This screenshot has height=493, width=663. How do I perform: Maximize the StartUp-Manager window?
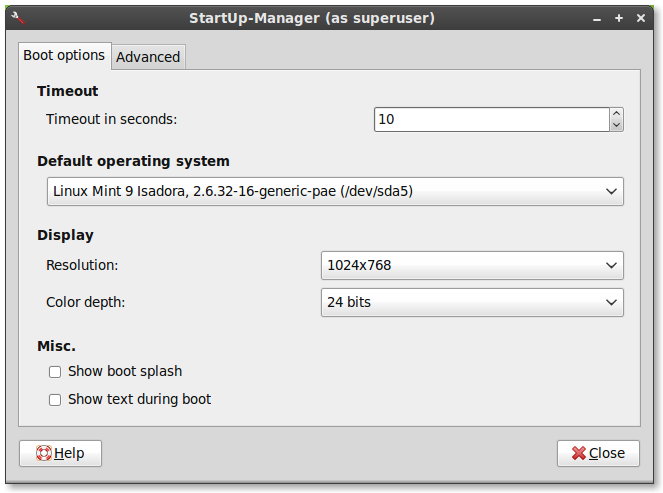tap(619, 18)
